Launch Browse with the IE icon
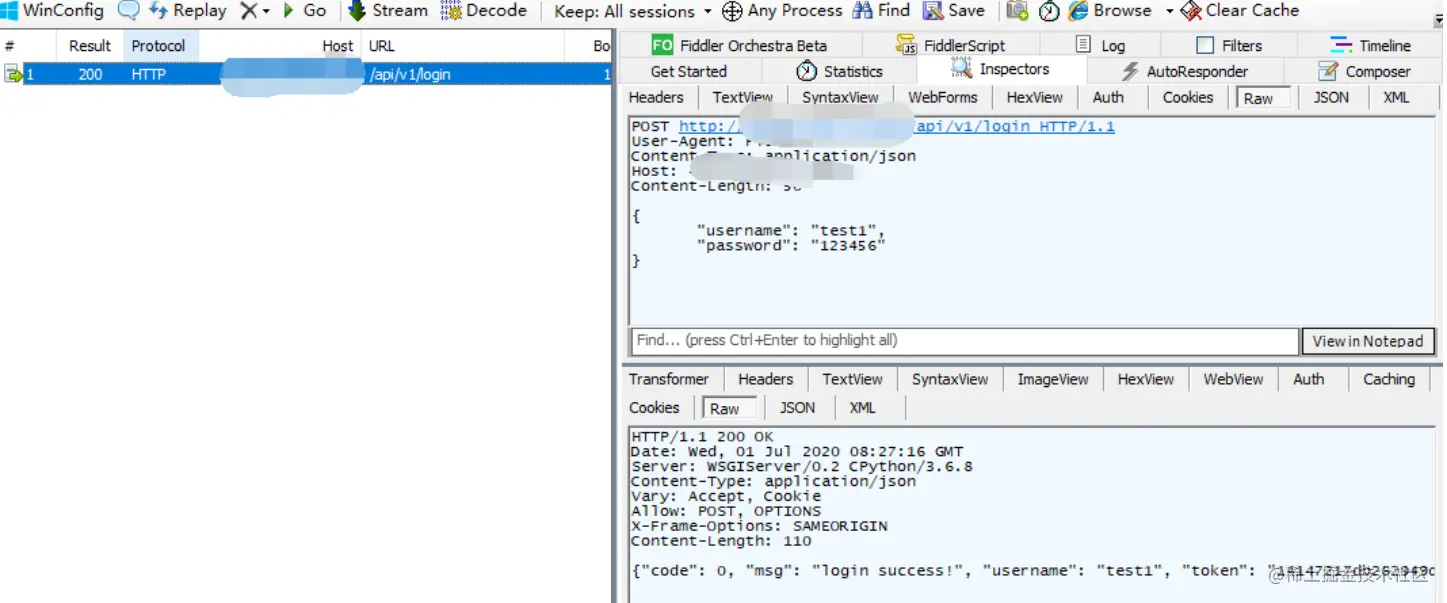Viewport: 1447px width, 603px height. [x=1110, y=11]
